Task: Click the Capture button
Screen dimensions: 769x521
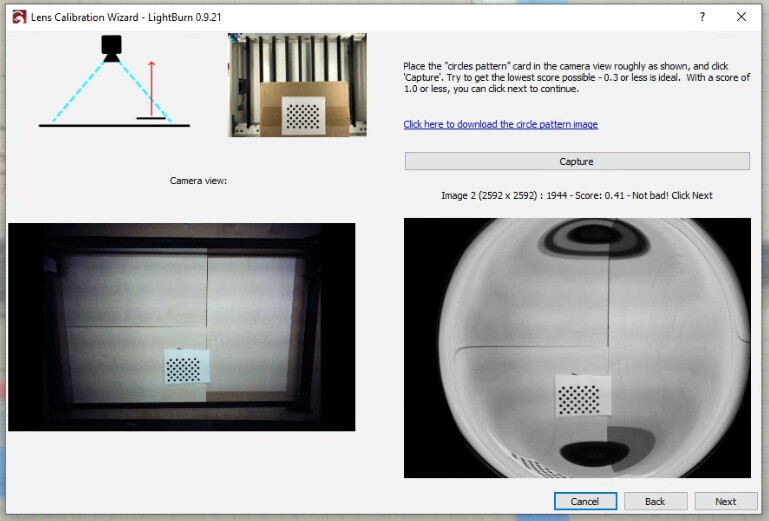Action: pos(577,161)
